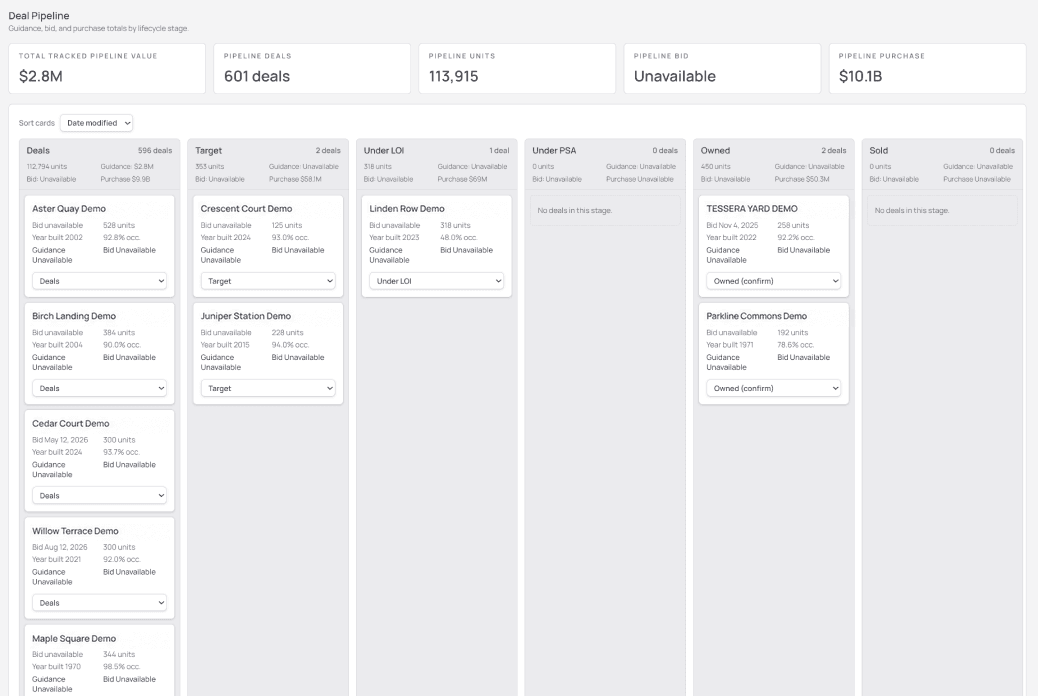Open the Sort cards Date modified dropdown
This screenshot has width=1038, height=696.
pos(97,123)
